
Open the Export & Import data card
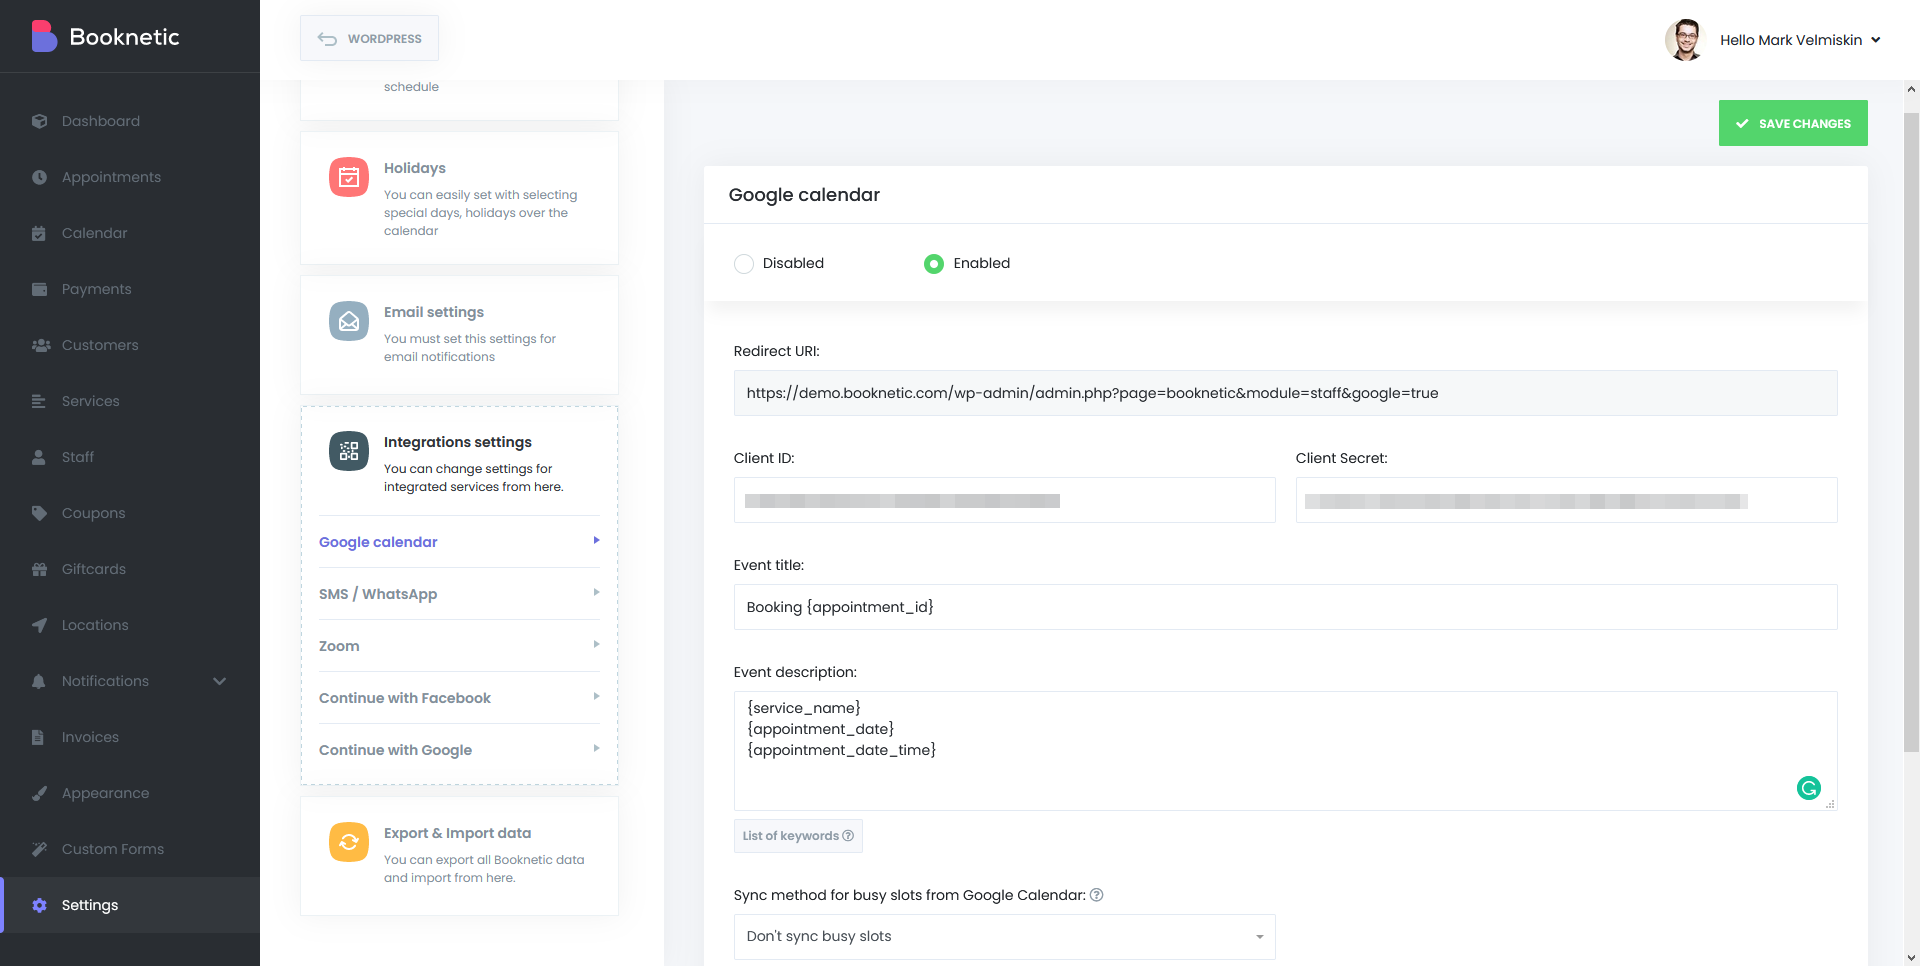[x=459, y=856]
